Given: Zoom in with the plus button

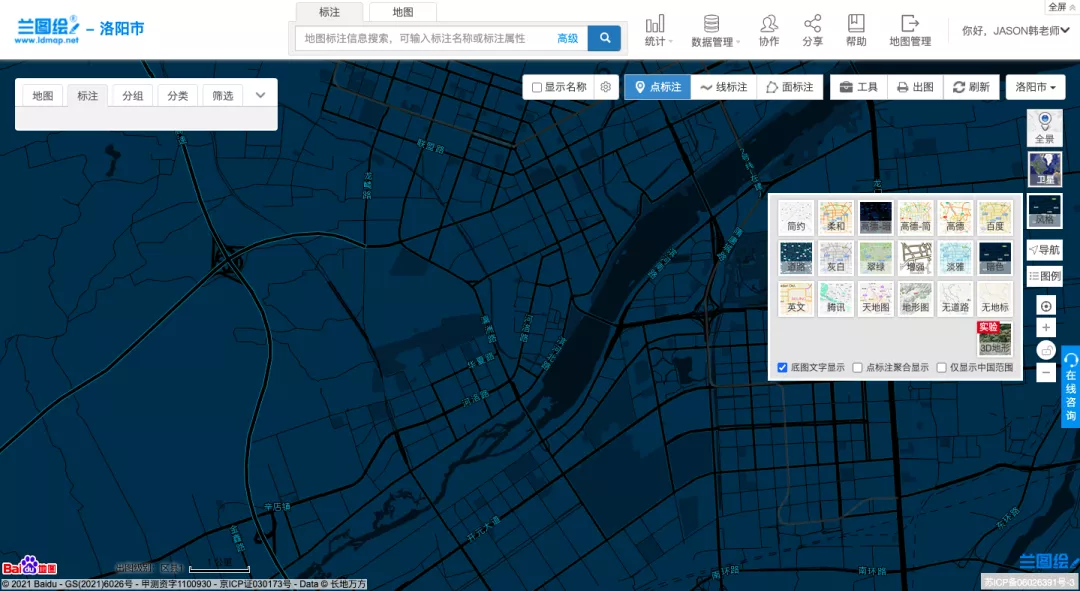Looking at the screenshot, I should pos(1046,328).
